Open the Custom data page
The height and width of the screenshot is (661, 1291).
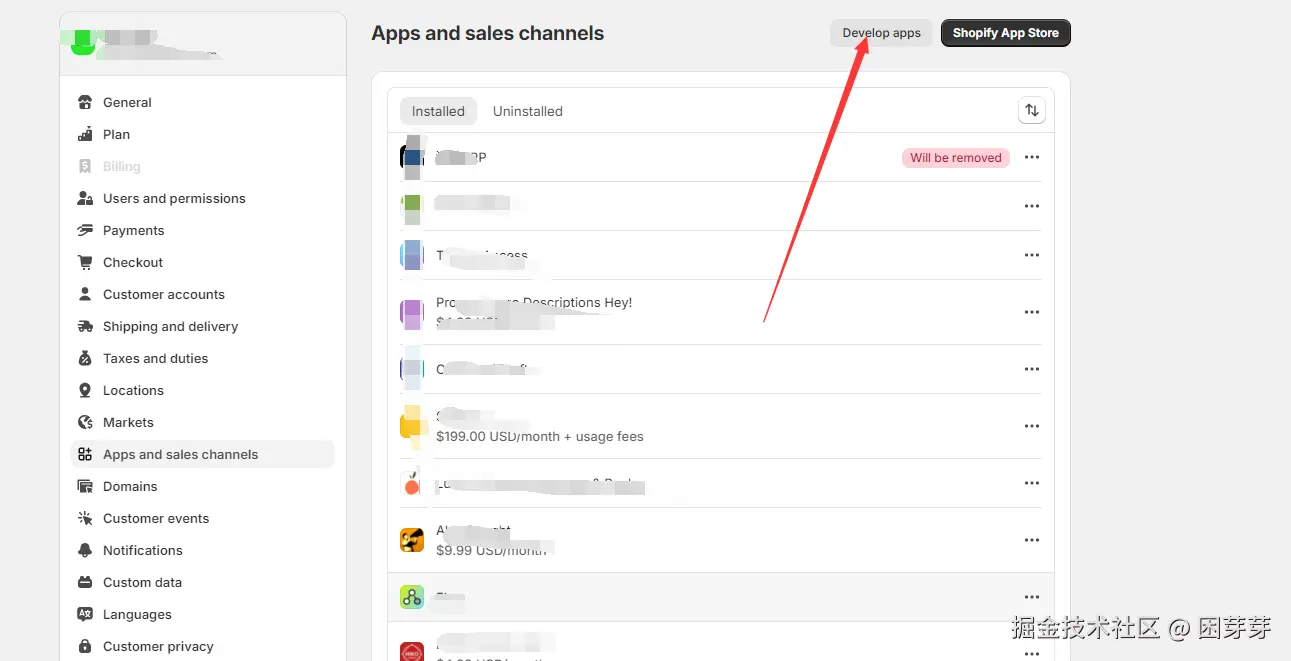click(203, 582)
